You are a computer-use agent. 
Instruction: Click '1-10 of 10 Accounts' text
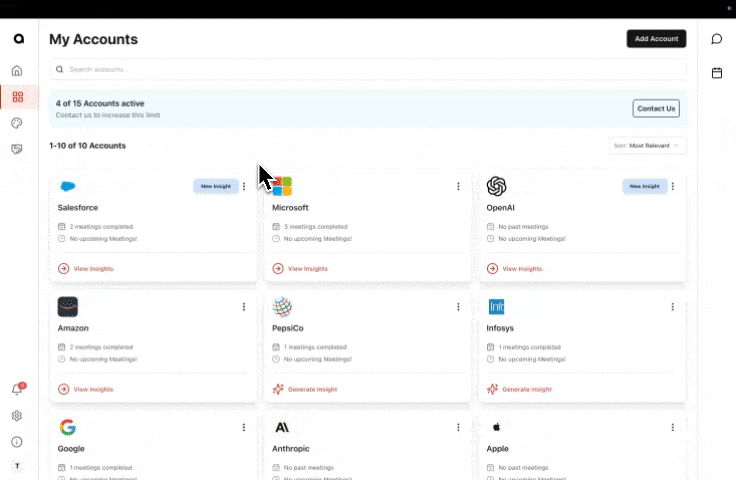(88, 145)
